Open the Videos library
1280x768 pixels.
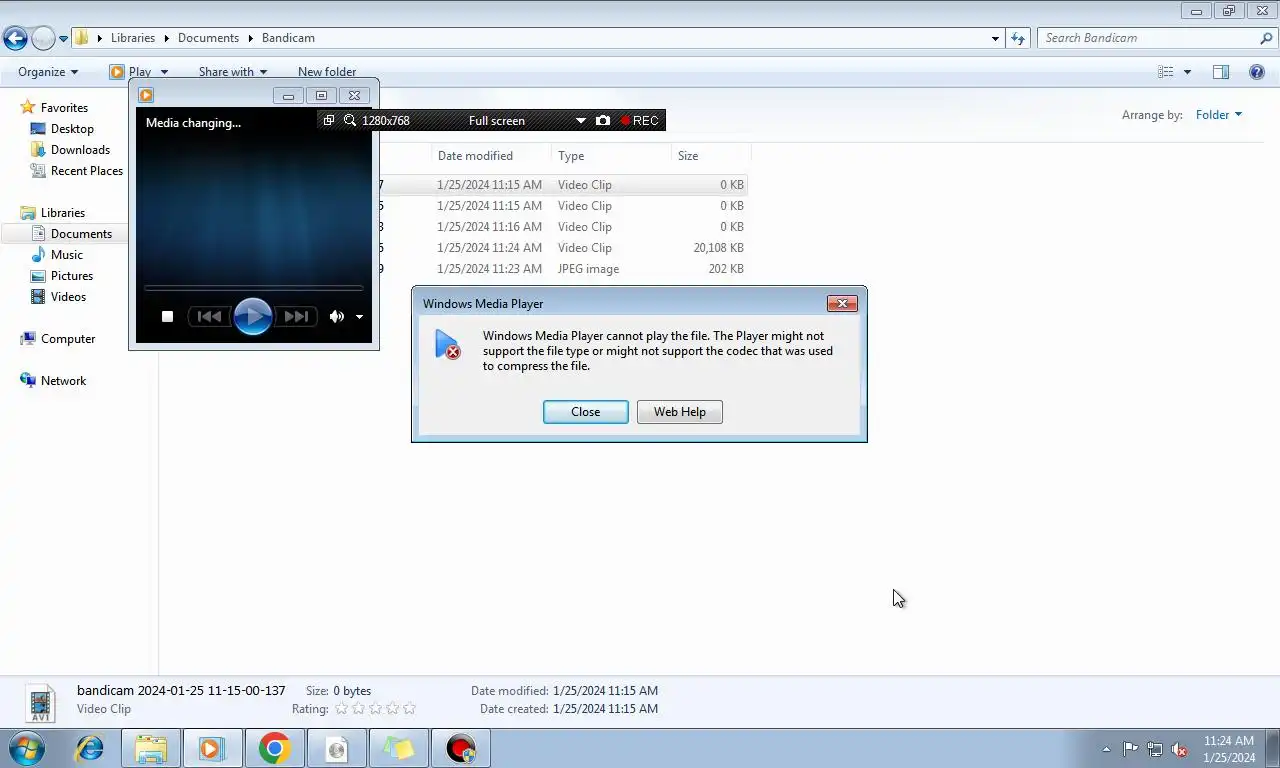[68, 297]
